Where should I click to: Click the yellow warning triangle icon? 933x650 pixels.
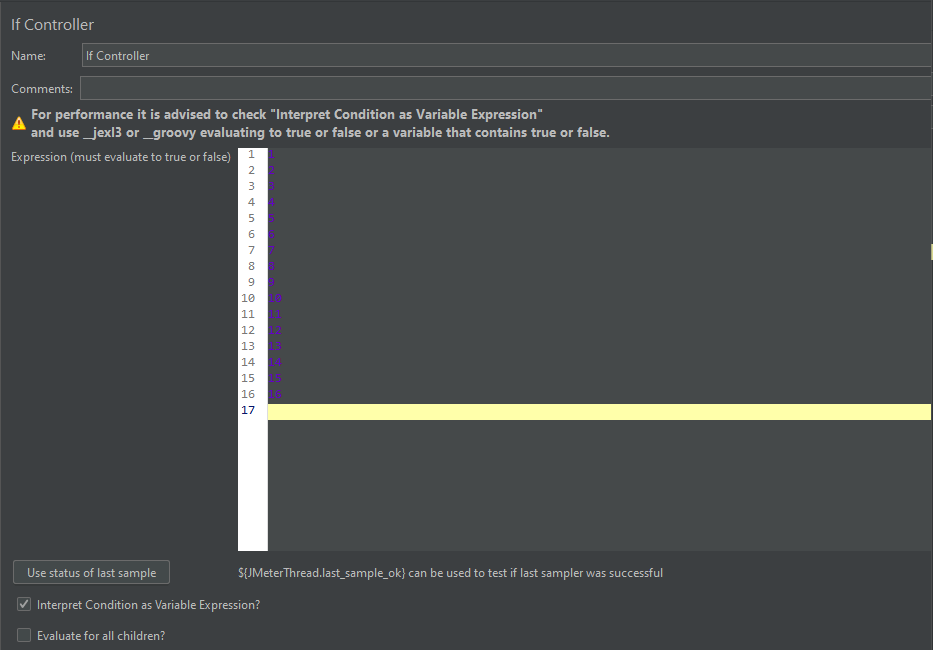(19, 123)
